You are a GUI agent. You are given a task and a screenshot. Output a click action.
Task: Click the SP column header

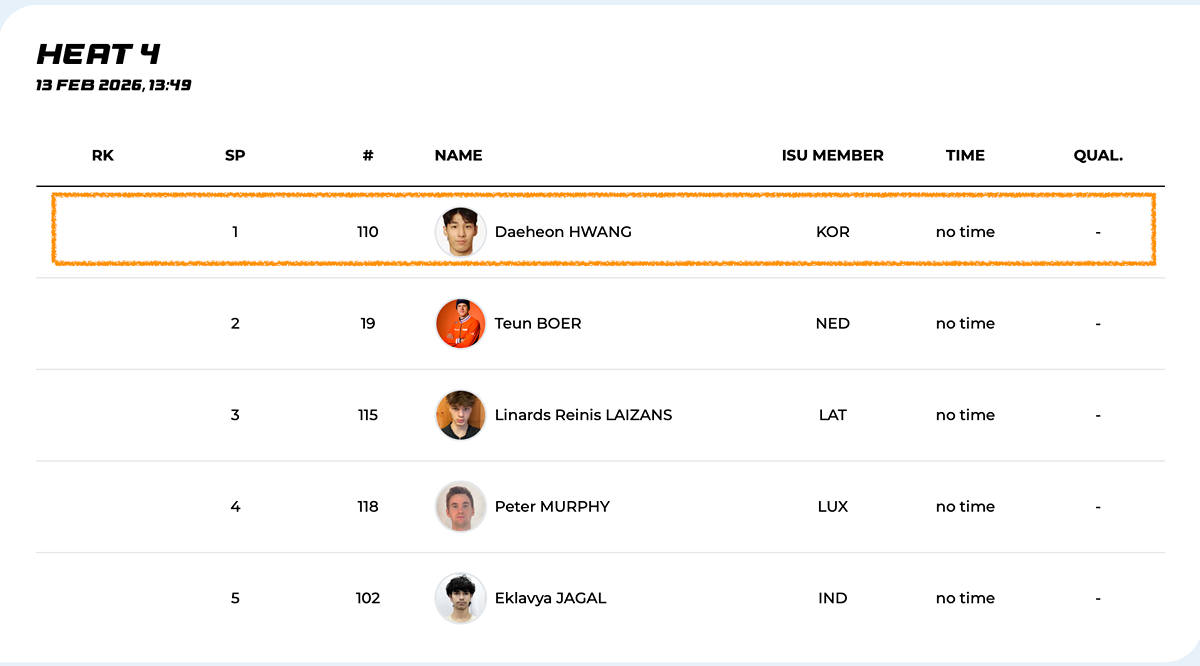coord(235,155)
